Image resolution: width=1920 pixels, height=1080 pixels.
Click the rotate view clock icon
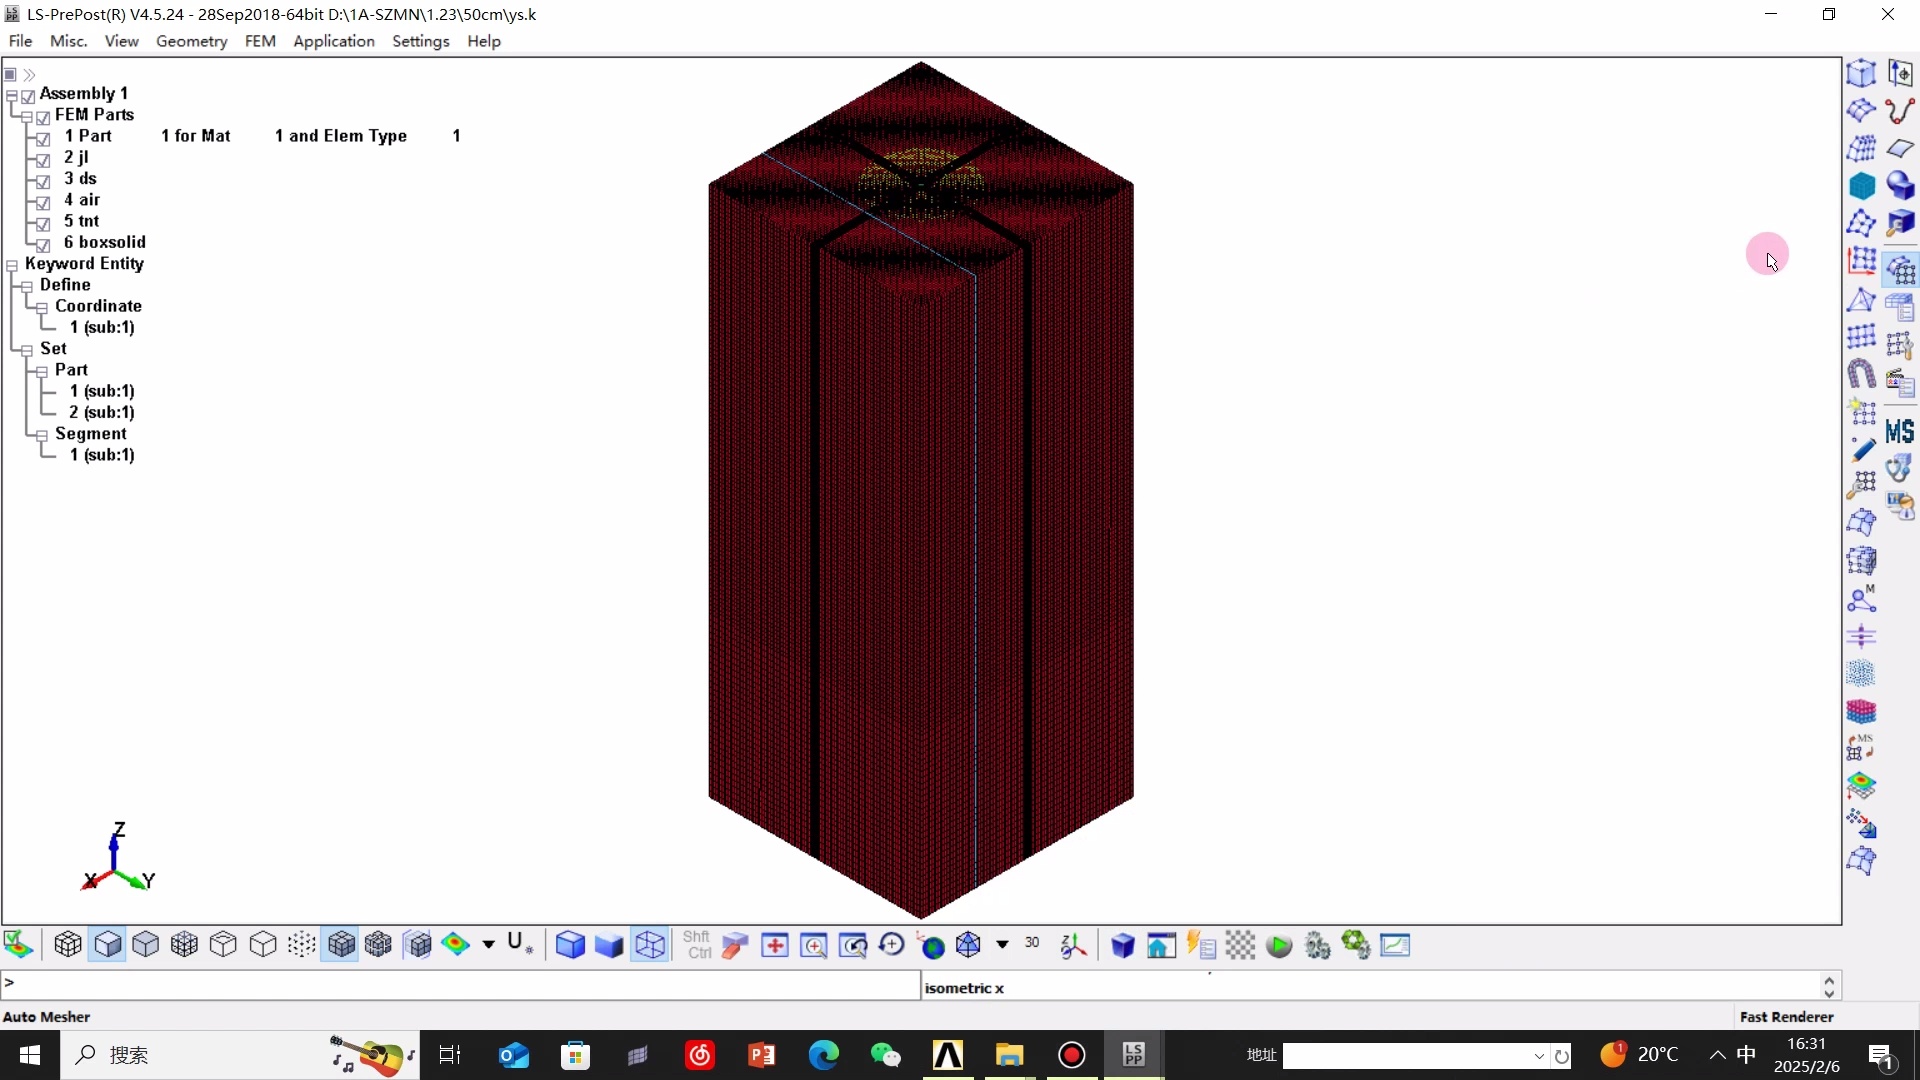click(x=892, y=945)
